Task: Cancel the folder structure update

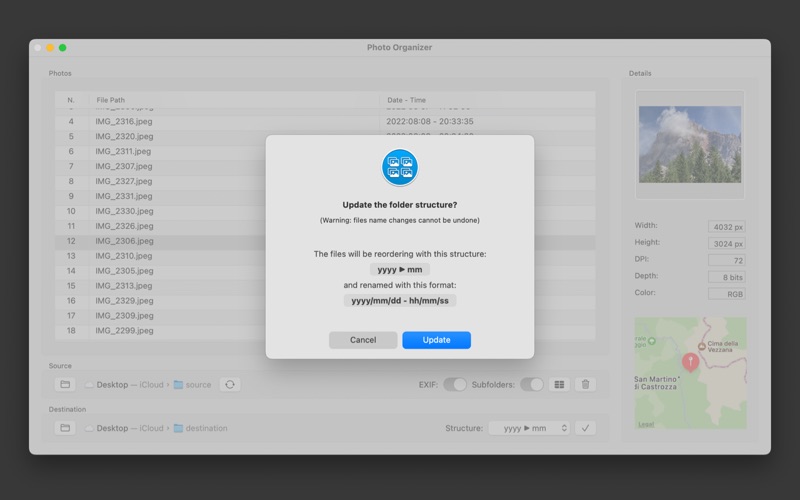Action: tap(363, 340)
